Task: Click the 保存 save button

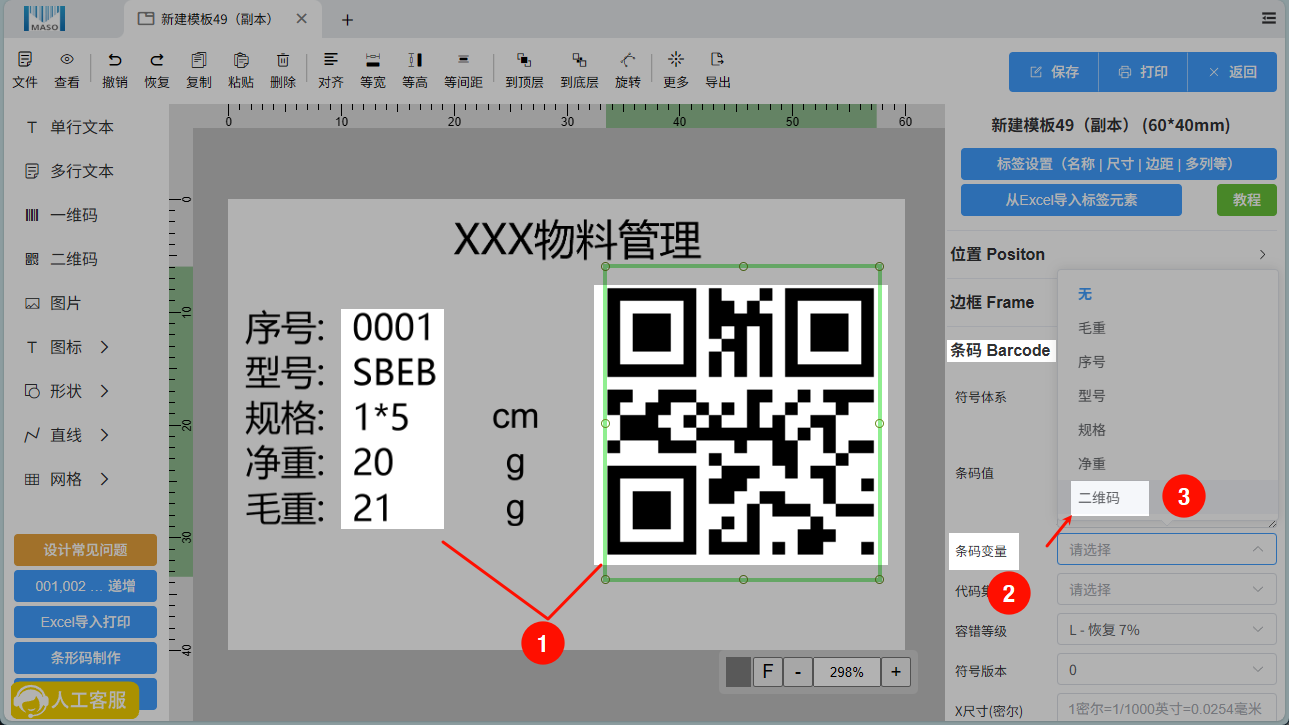Action: (x=1054, y=72)
